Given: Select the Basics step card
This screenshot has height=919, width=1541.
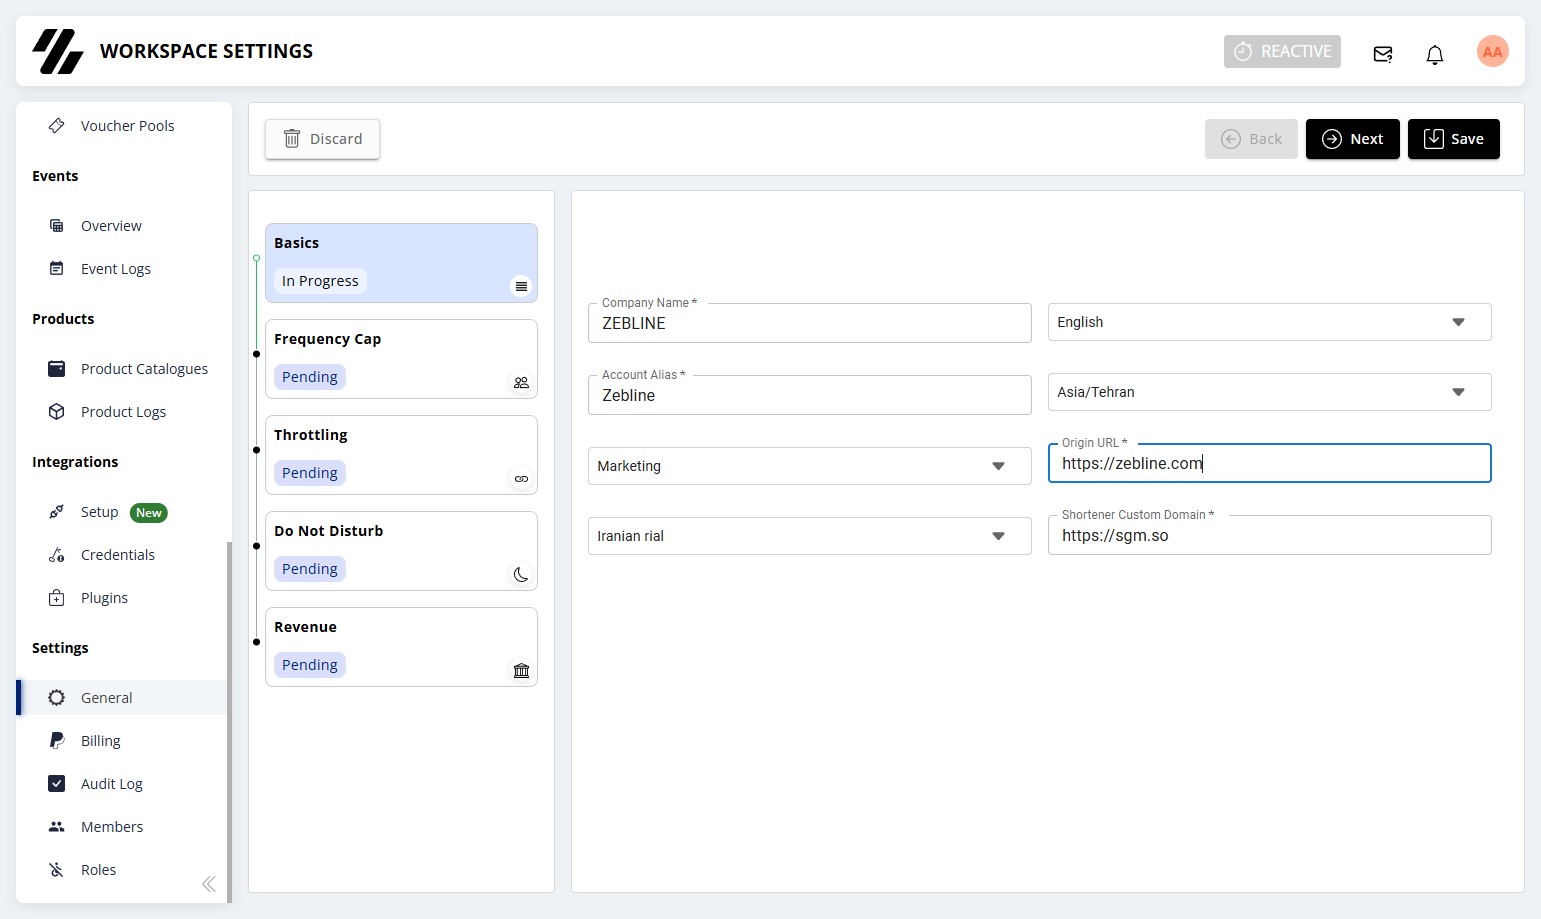Looking at the screenshot, I should (401, 263).
